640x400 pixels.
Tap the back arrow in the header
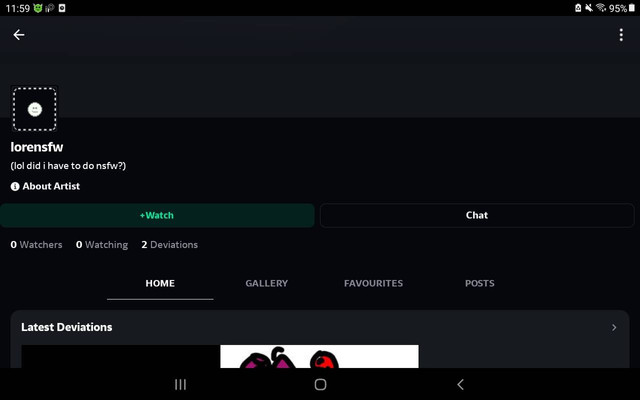coord(19,35)
